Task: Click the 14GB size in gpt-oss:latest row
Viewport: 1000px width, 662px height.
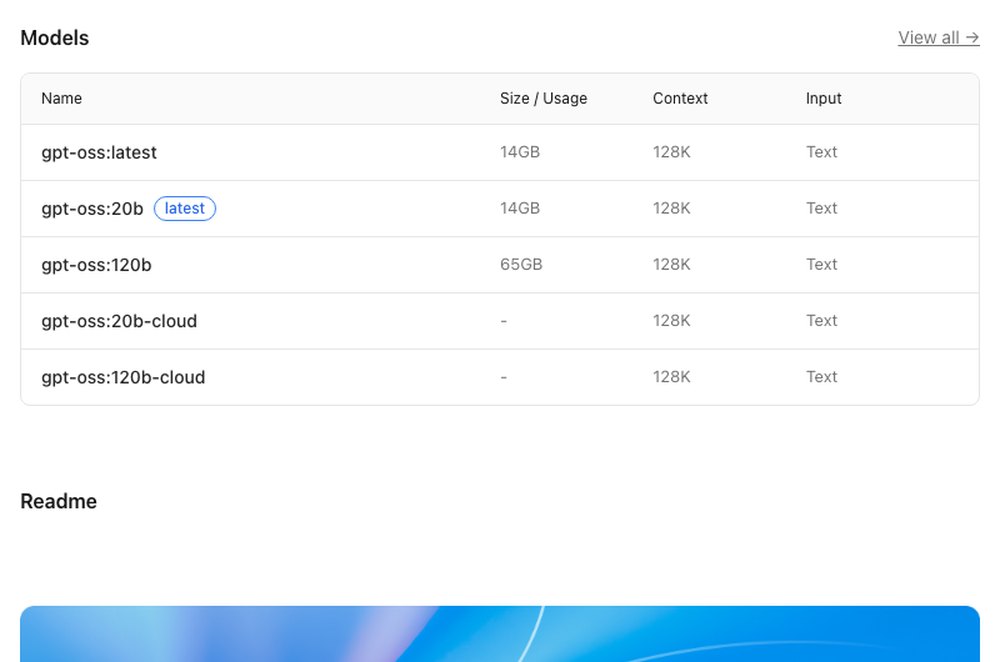Action: [520, 152]
